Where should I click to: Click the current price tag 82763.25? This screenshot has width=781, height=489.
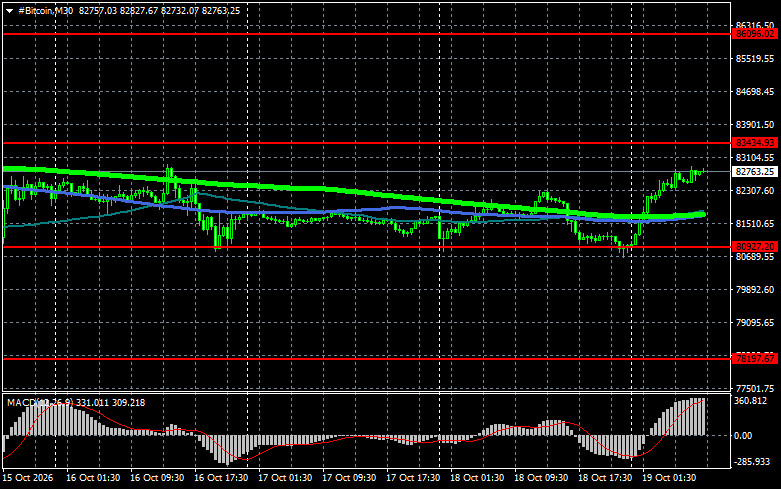click(755, 172)
